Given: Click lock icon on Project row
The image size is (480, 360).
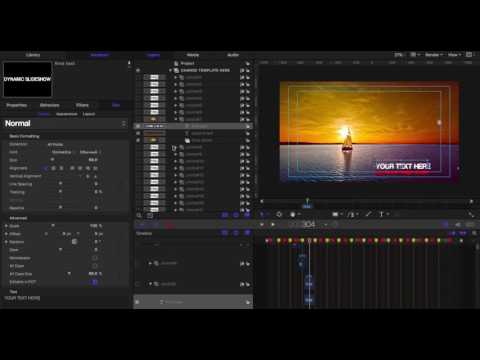Looking at the screenshot, I should (247, 63).
